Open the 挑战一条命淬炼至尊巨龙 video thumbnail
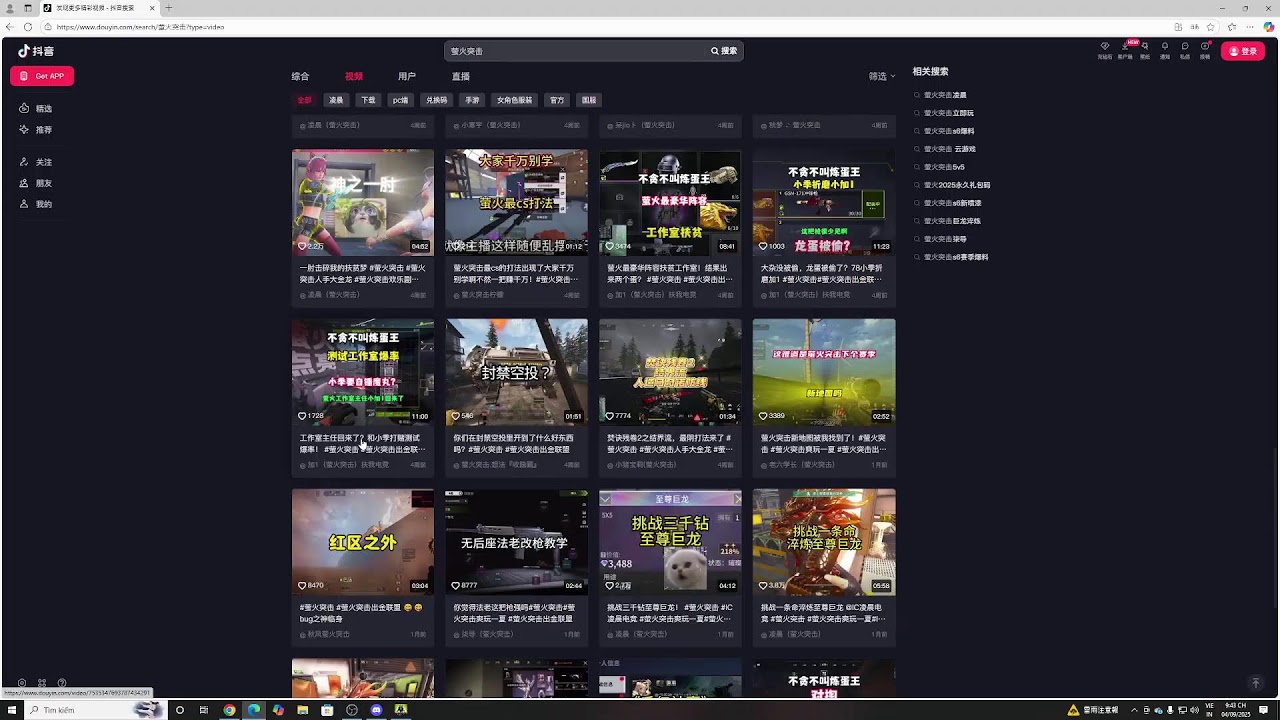Viewport: 1280px width, 720px height. 824,542
